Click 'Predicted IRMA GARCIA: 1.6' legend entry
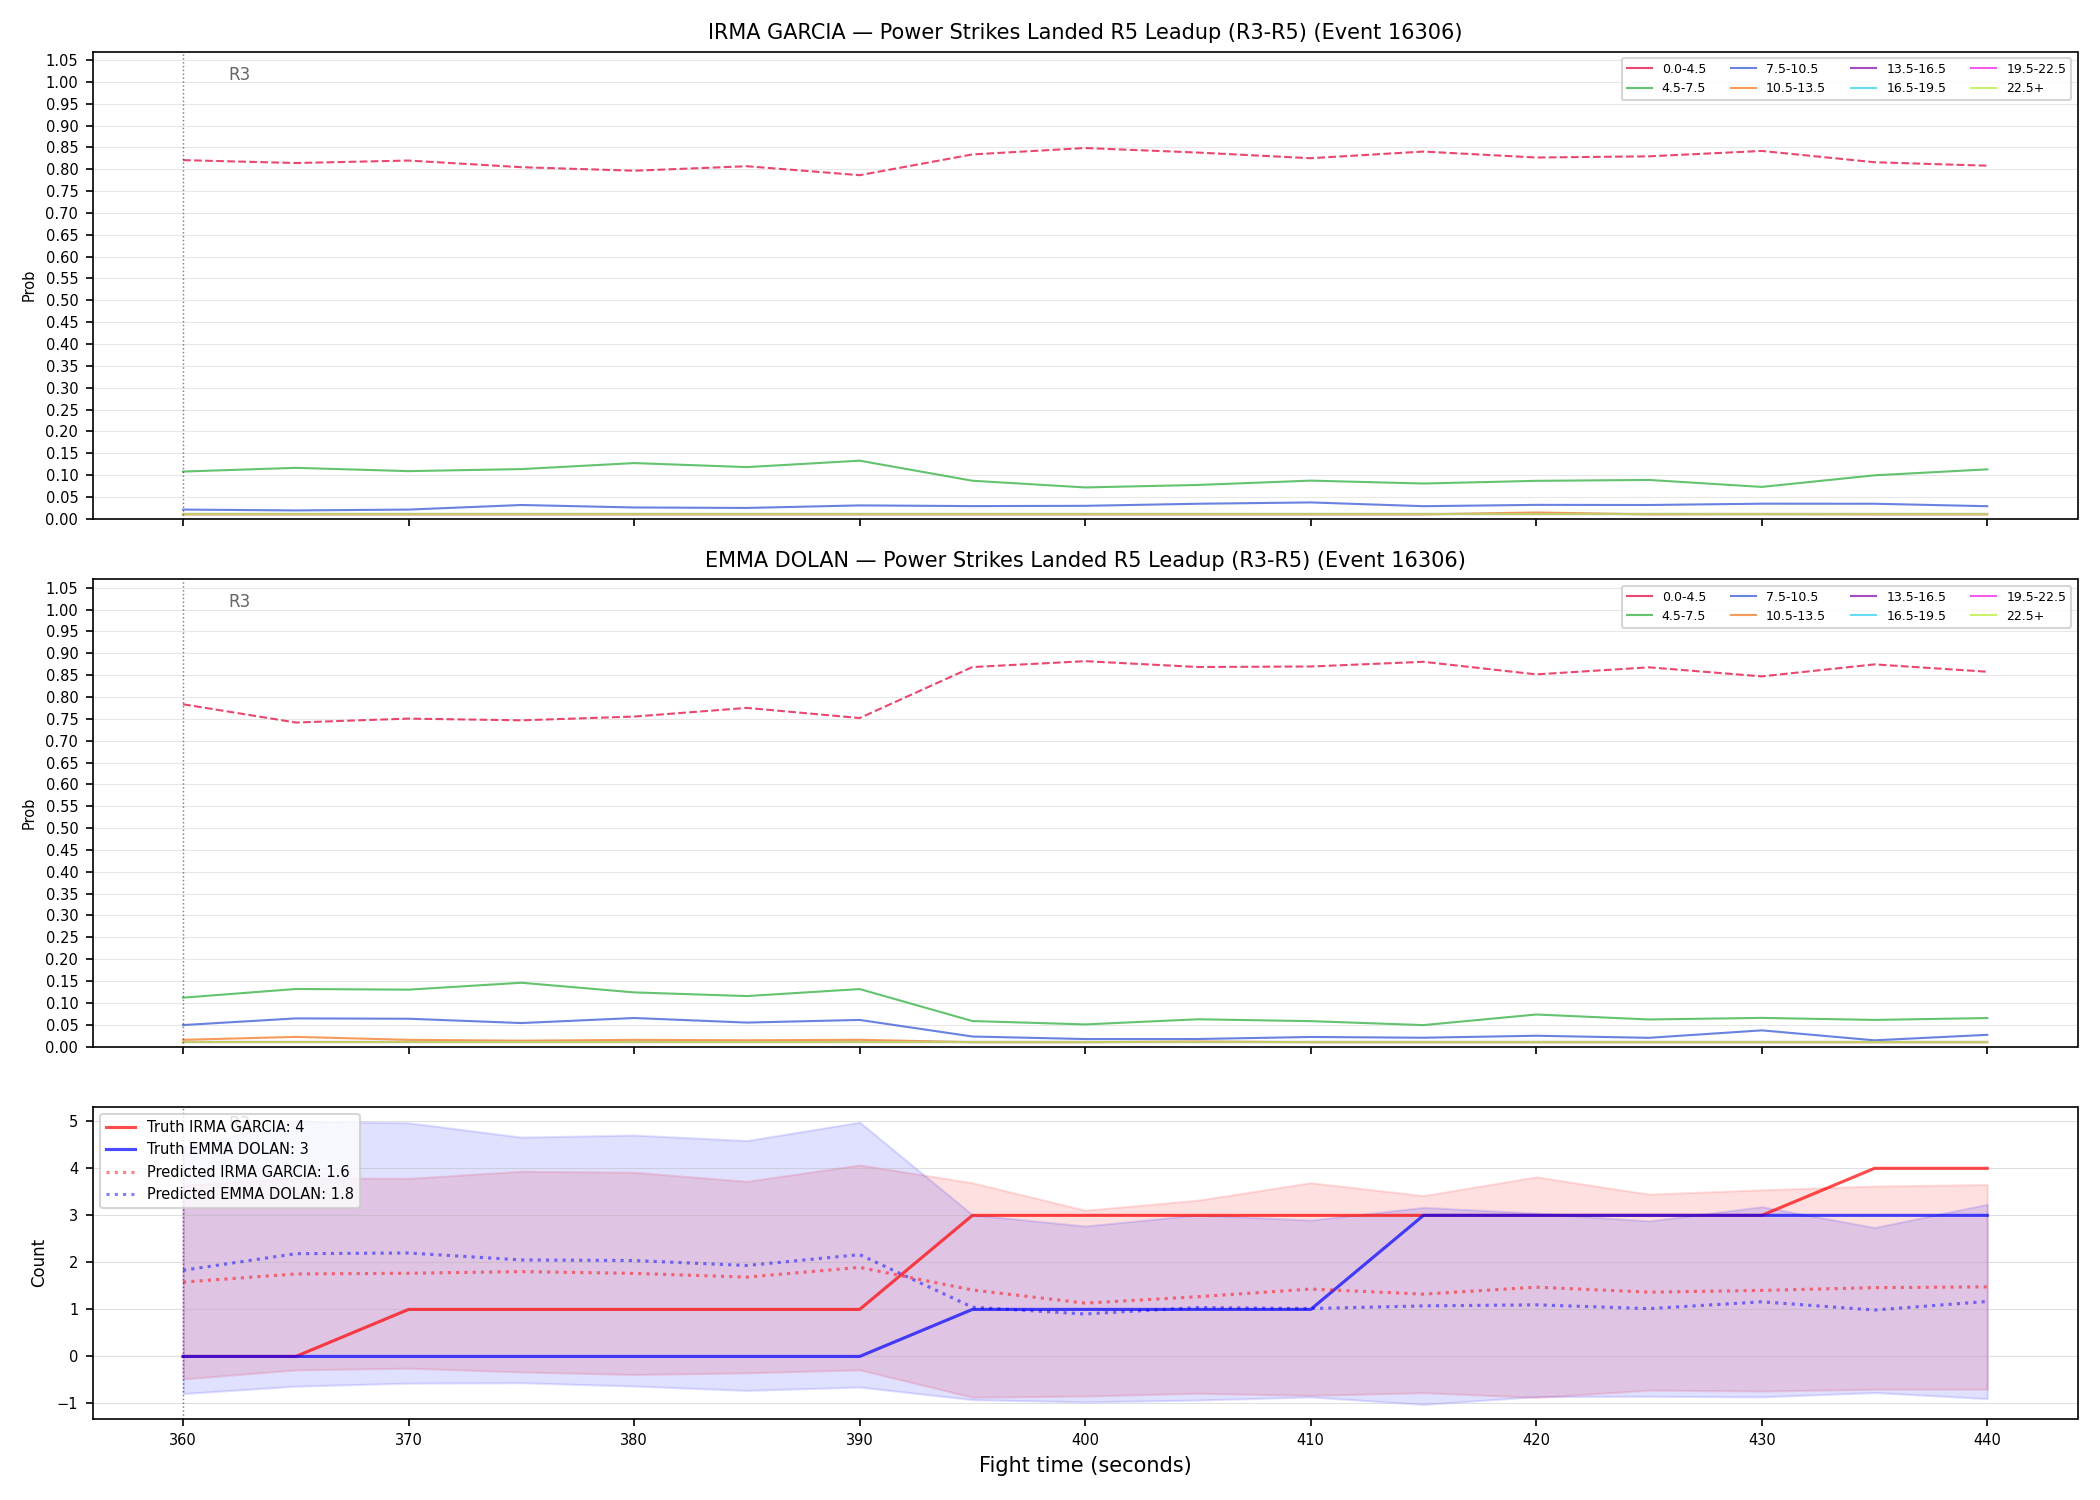Viewport: 2100px width, 1500px height. [227, 1171]
